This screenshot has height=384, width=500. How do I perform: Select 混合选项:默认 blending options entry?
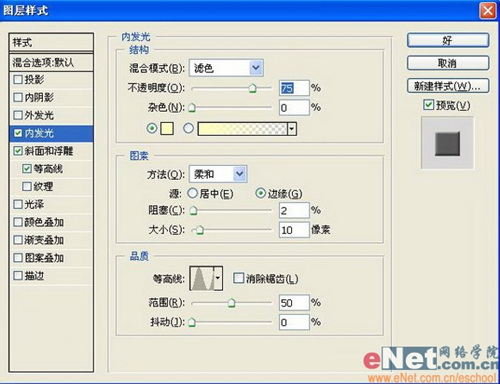[x=51, y=62]
